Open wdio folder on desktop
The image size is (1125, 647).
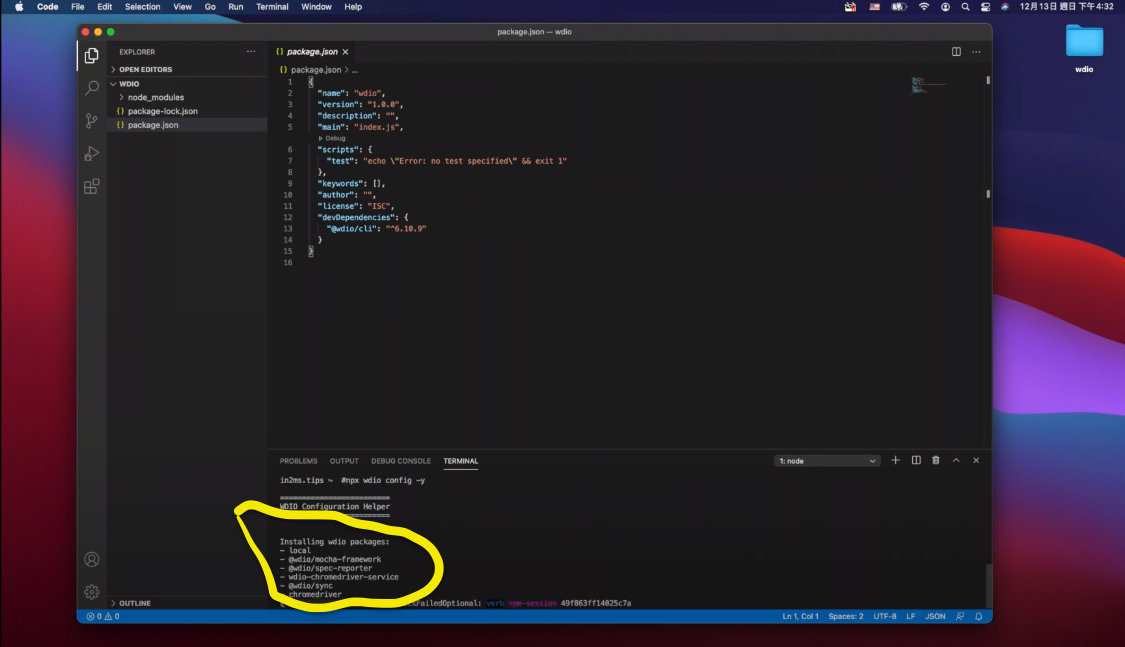click(1084, 48)
